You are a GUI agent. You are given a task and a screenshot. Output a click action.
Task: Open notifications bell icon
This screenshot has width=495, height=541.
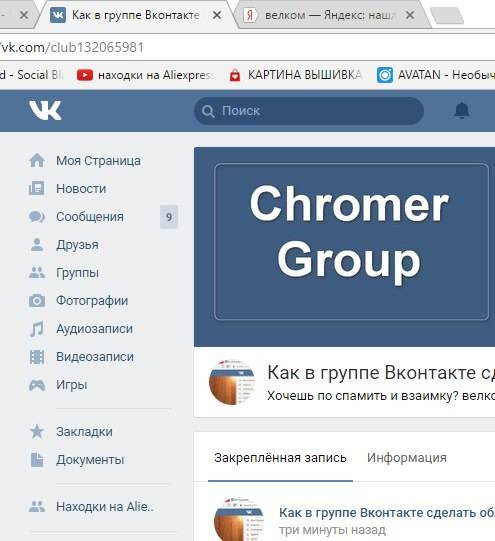click(462, 111)
